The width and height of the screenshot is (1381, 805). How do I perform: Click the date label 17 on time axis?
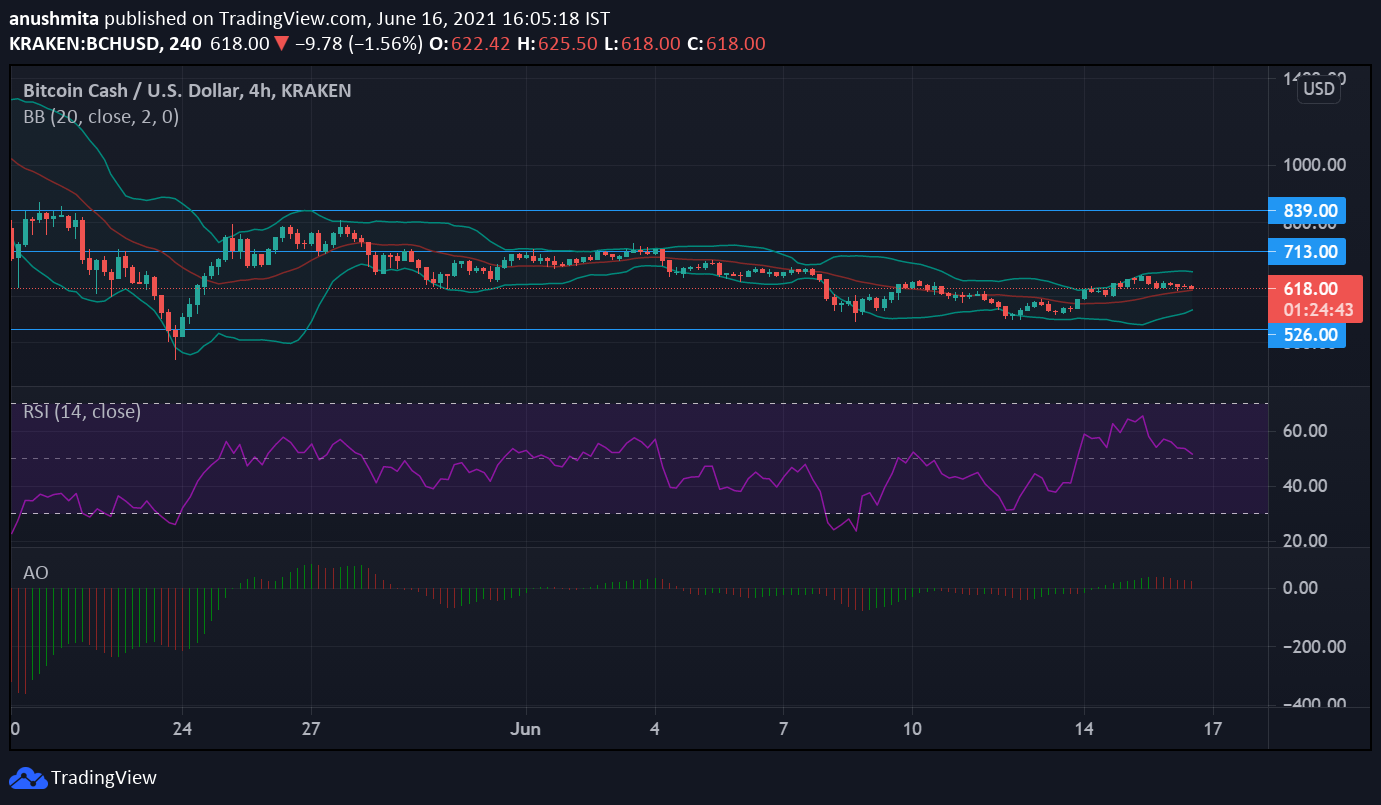(x=1213, y=729)
